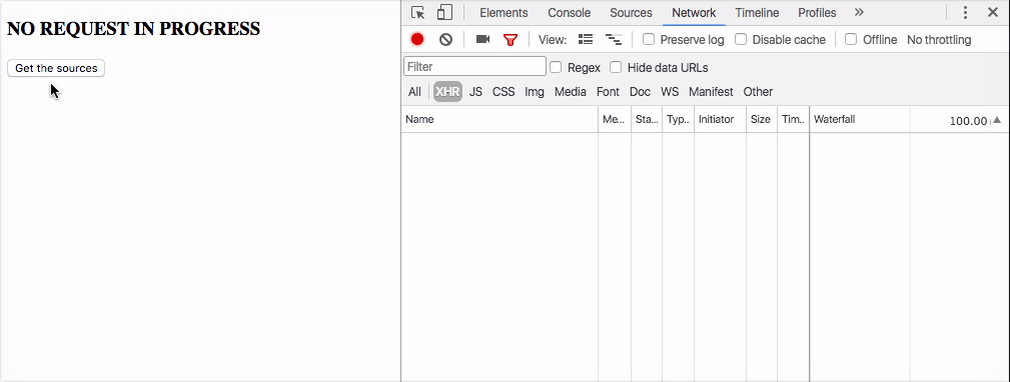Open the Sources tab
The width and height of the screenshot is (1010, 382).
pyautogui.click(x=631, y=13)
